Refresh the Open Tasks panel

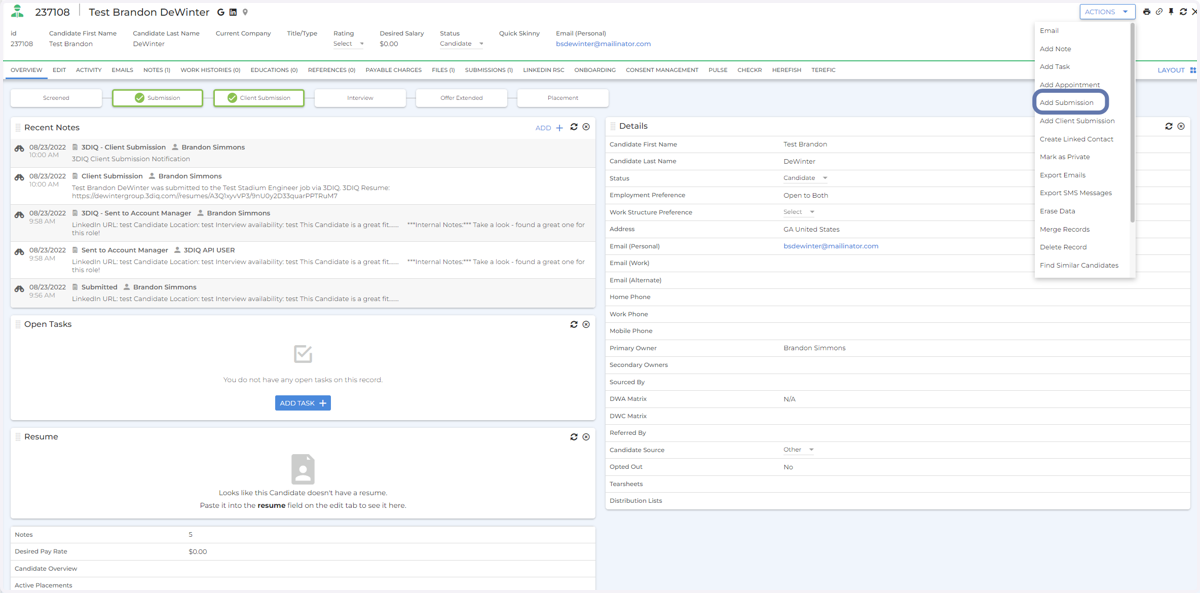click(574, 324)
